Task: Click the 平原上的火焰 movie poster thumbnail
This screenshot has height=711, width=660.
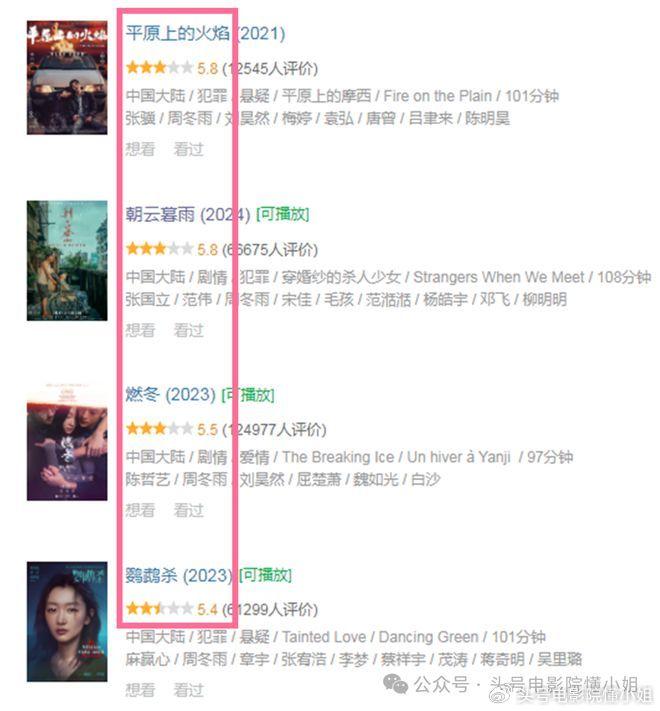Action: [x=67, y=78]
